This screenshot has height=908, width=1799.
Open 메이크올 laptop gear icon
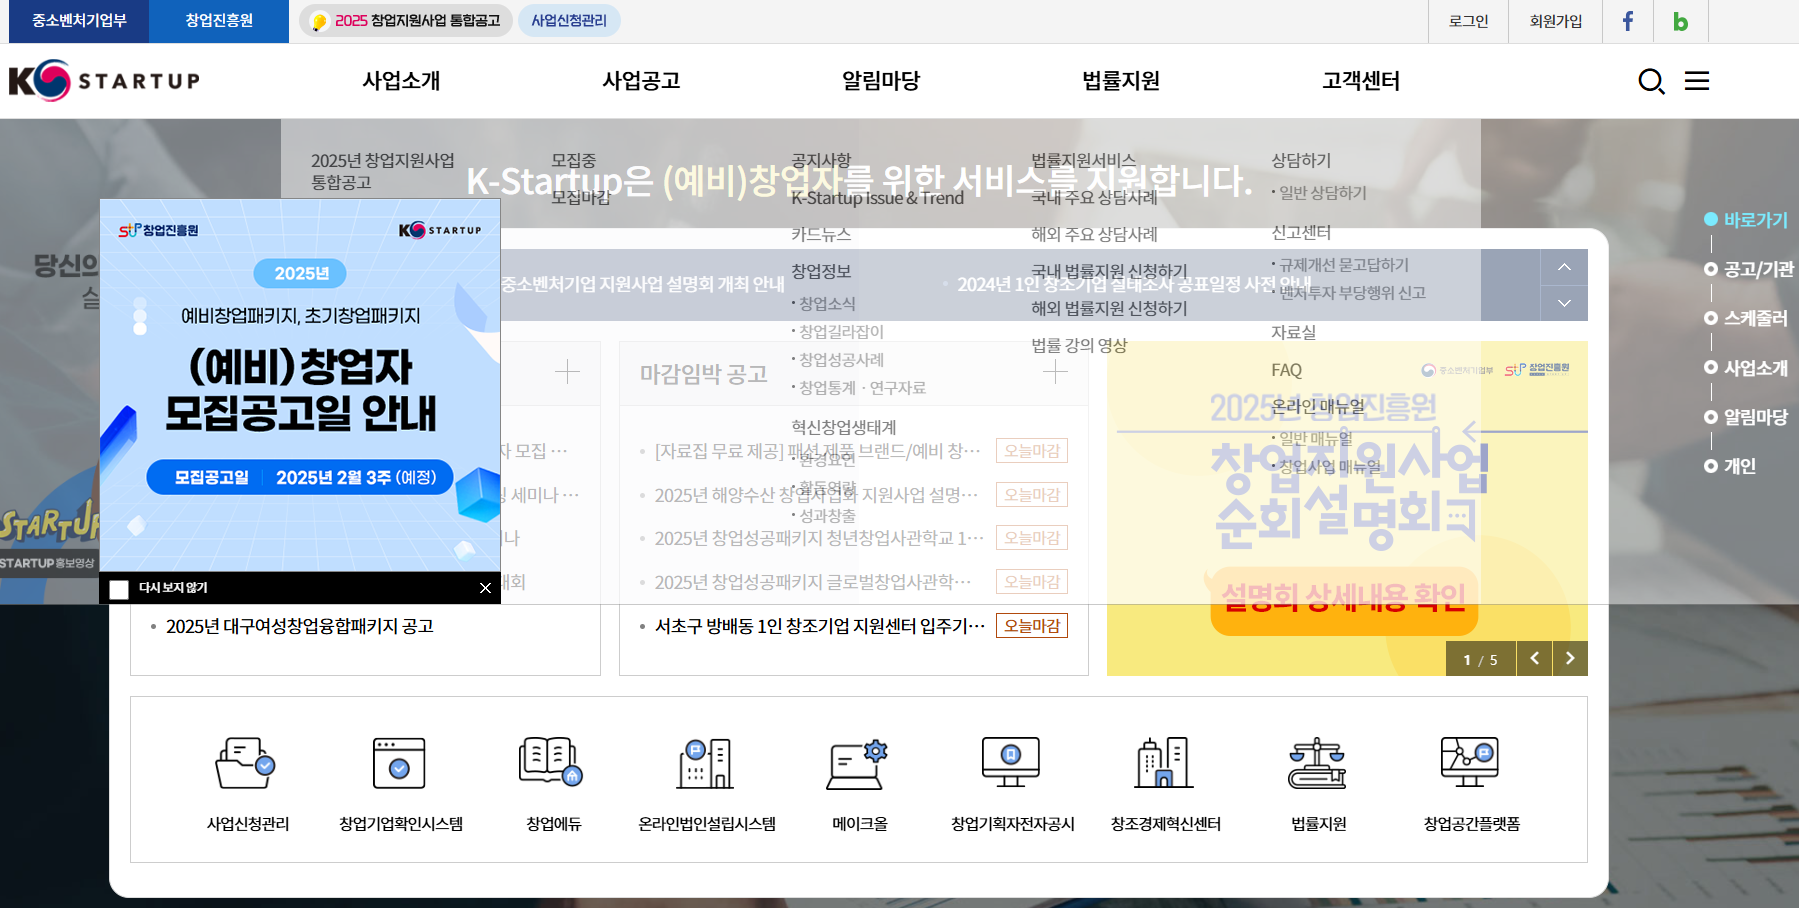pos(859,764)
